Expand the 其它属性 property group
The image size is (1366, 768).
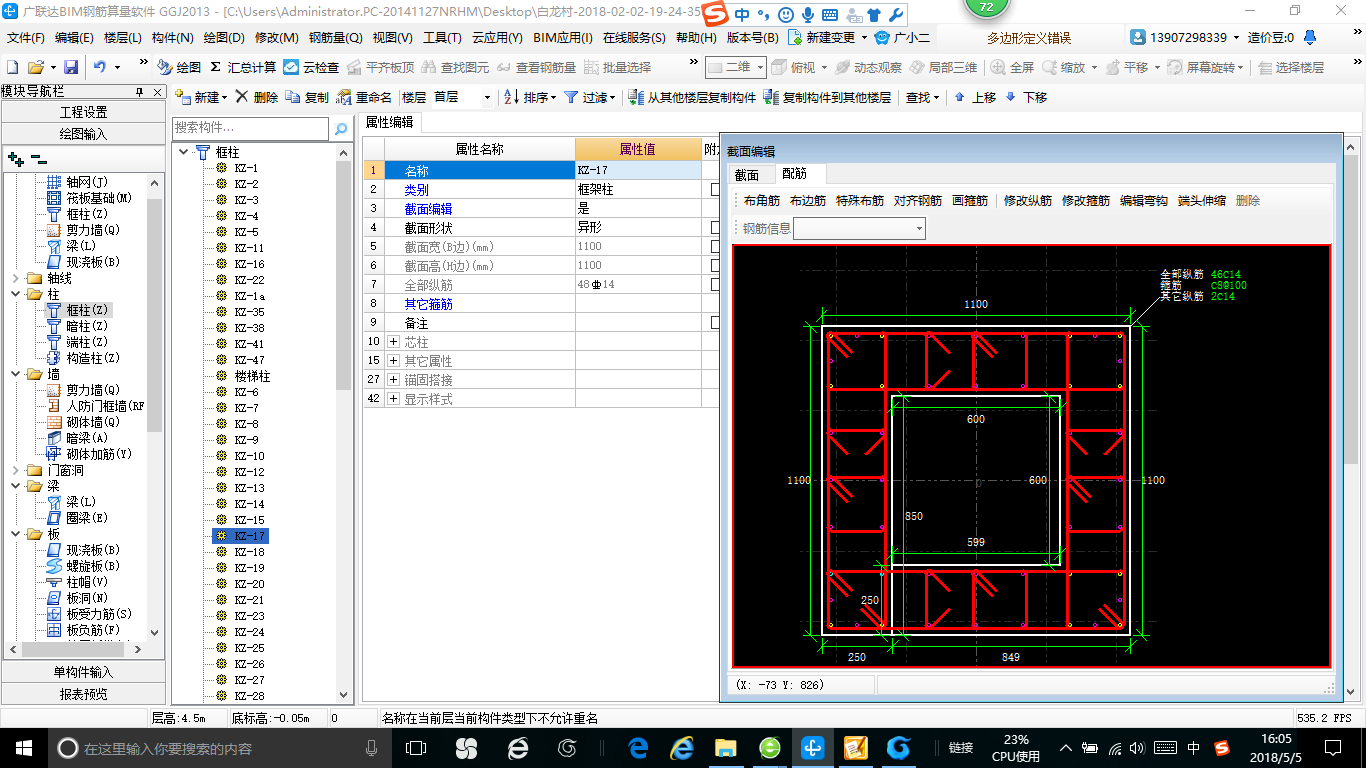393,361
